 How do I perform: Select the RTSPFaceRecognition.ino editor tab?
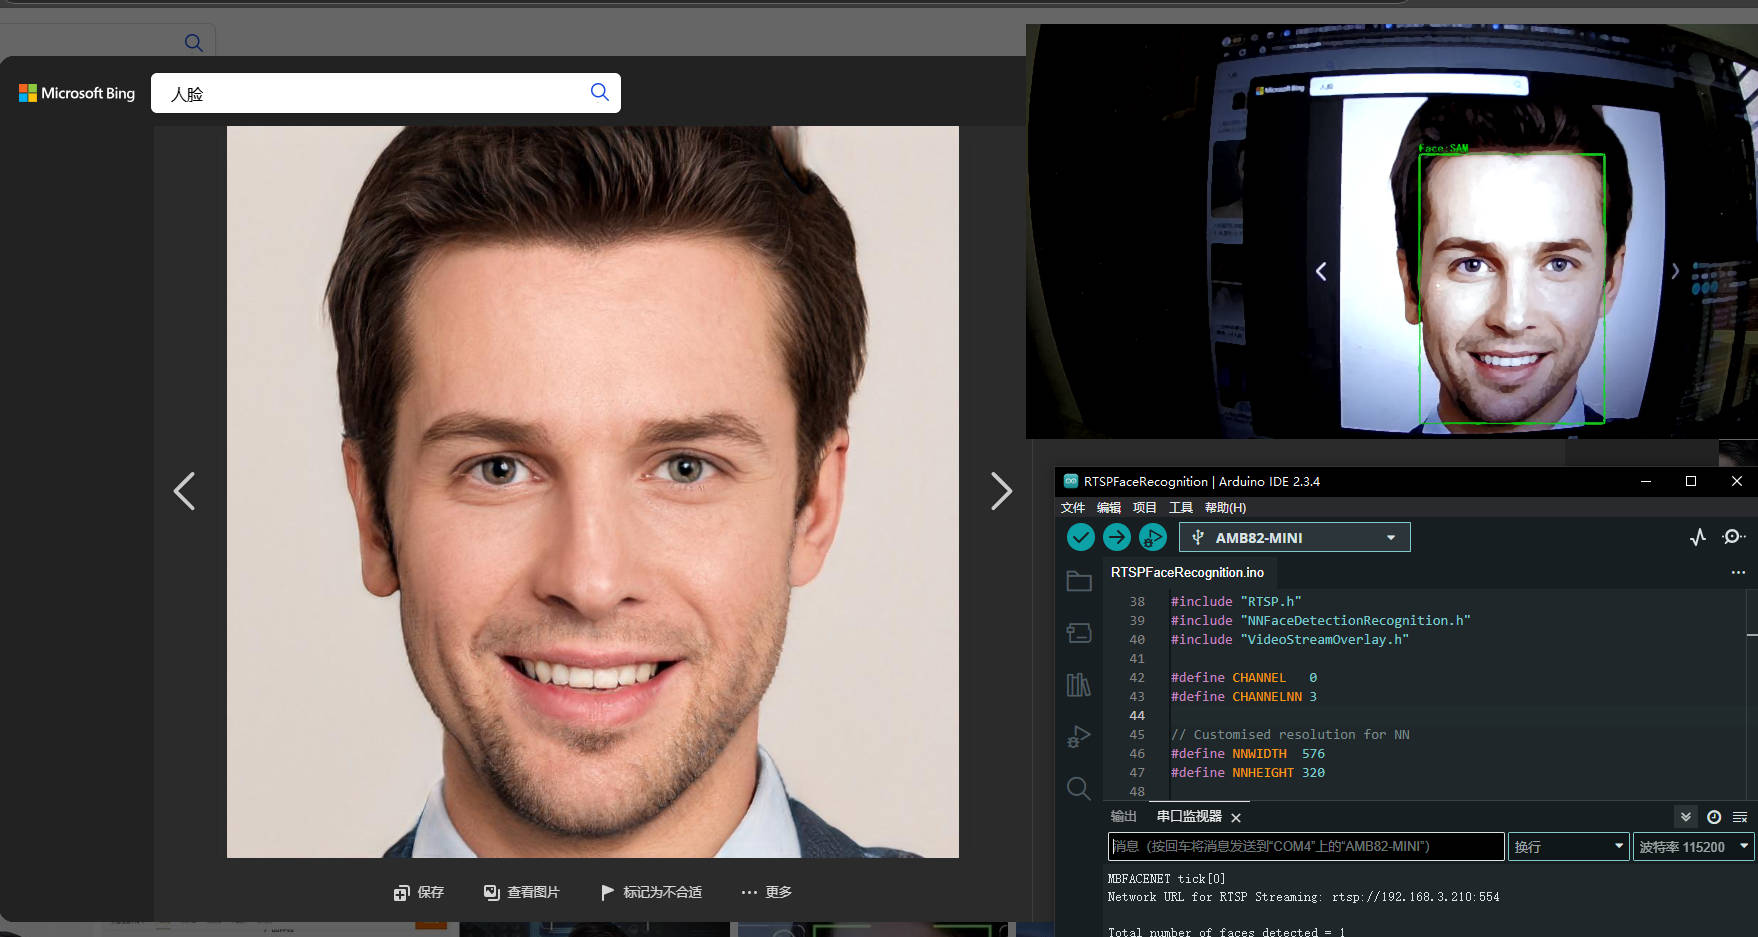click(1187, 573)
